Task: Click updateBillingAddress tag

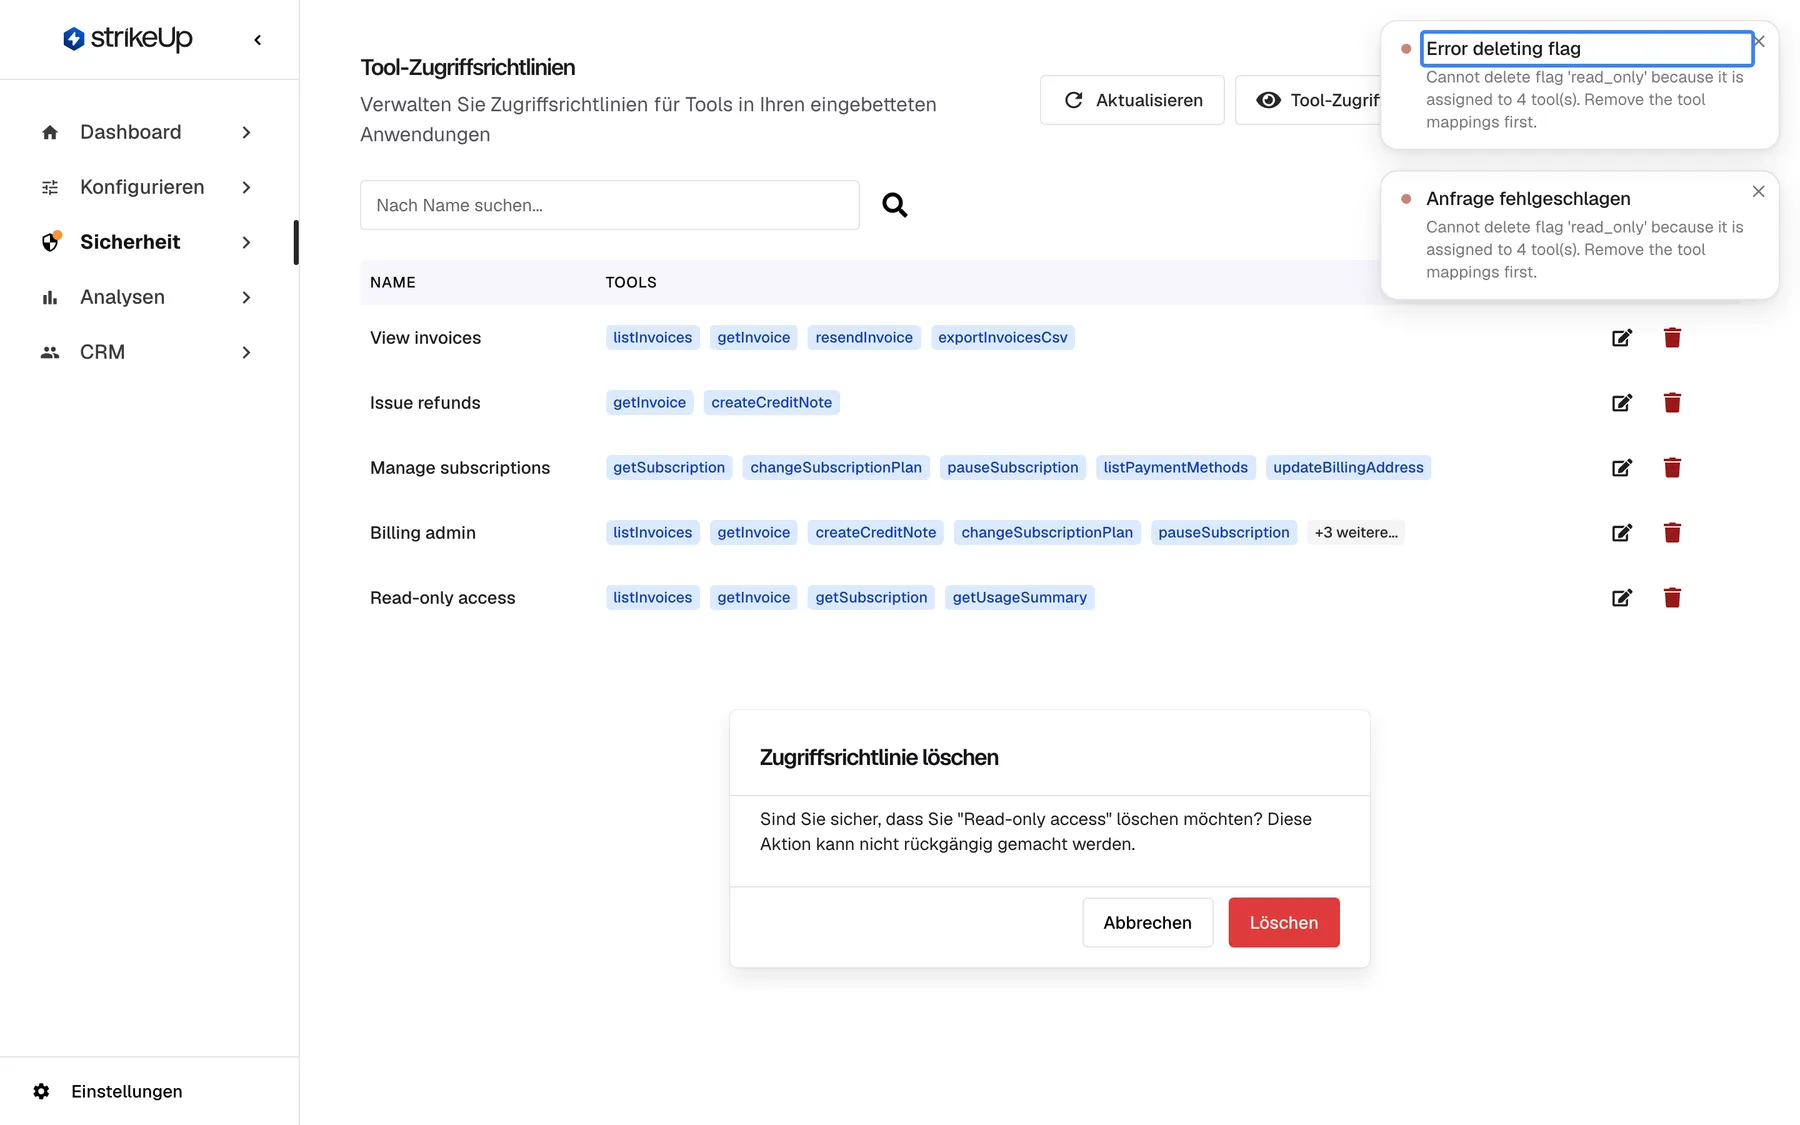Action: [x=1348, y=468]
